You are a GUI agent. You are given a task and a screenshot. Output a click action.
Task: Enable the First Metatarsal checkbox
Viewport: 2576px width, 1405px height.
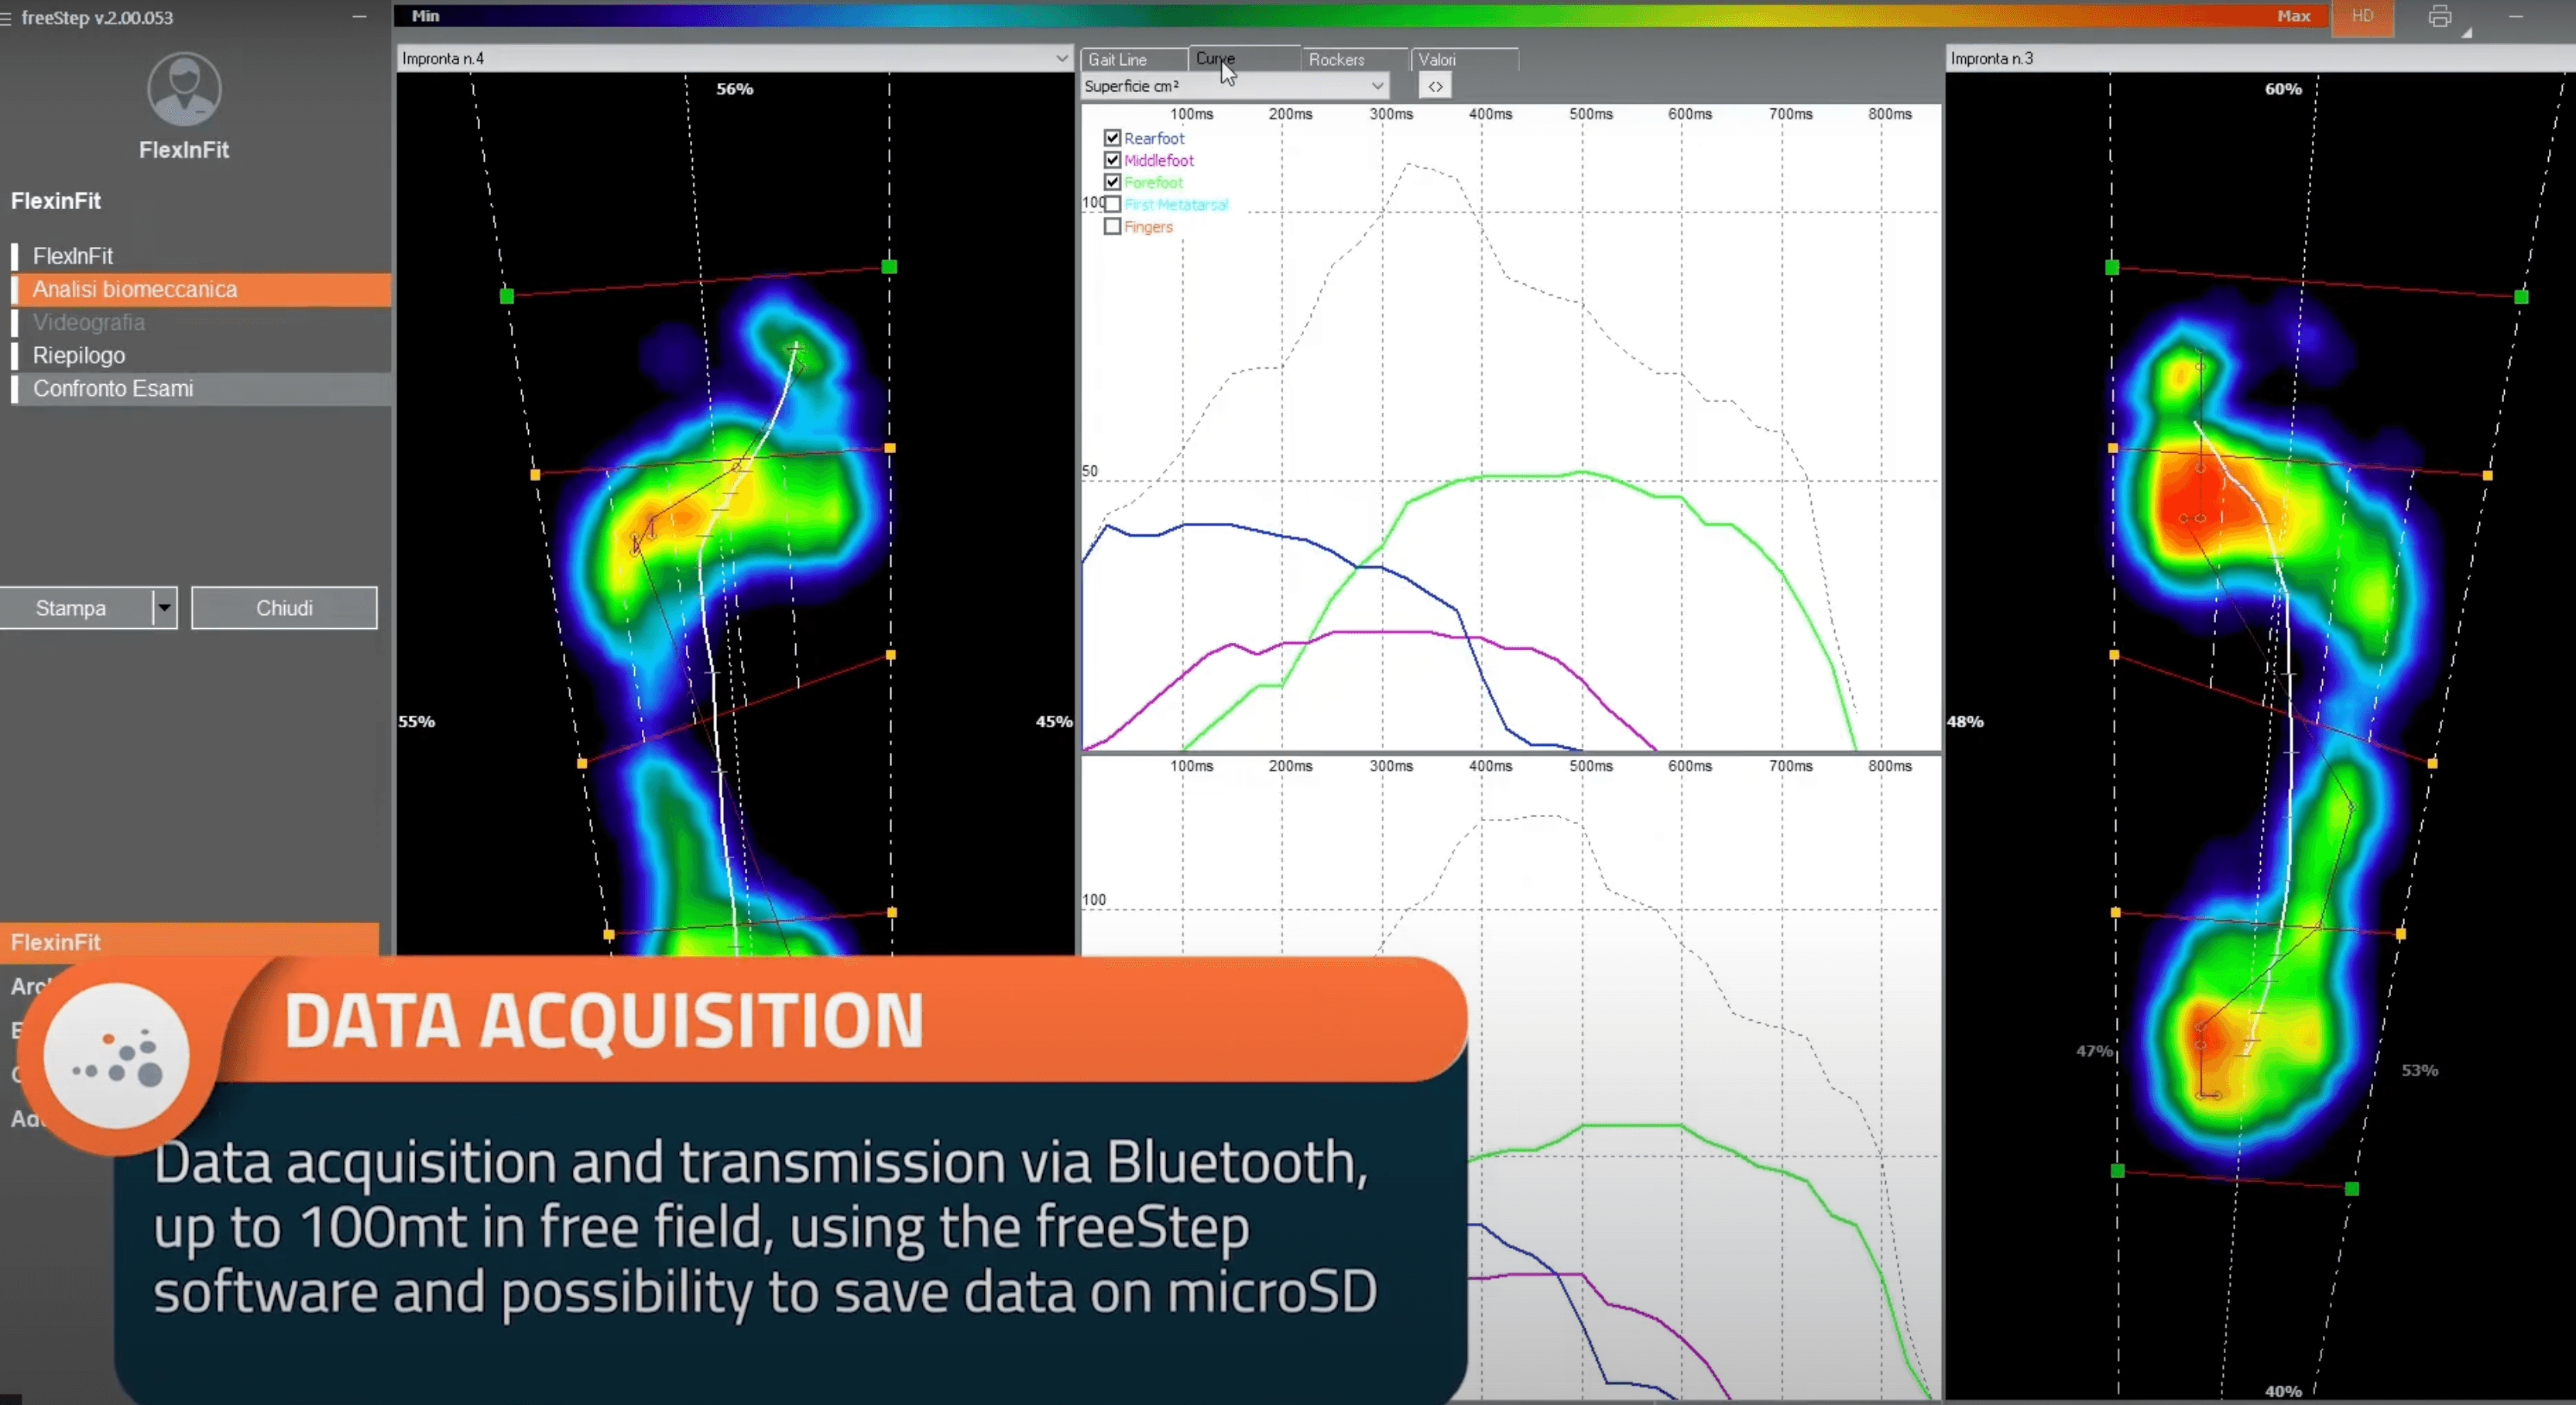(x=1112, y=205)
